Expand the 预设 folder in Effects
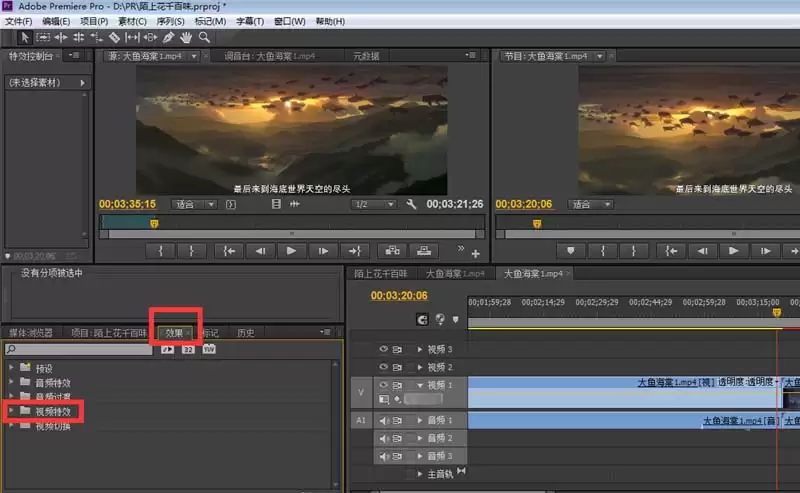This screenshot has width=800, height=493. tap(12, 368)
